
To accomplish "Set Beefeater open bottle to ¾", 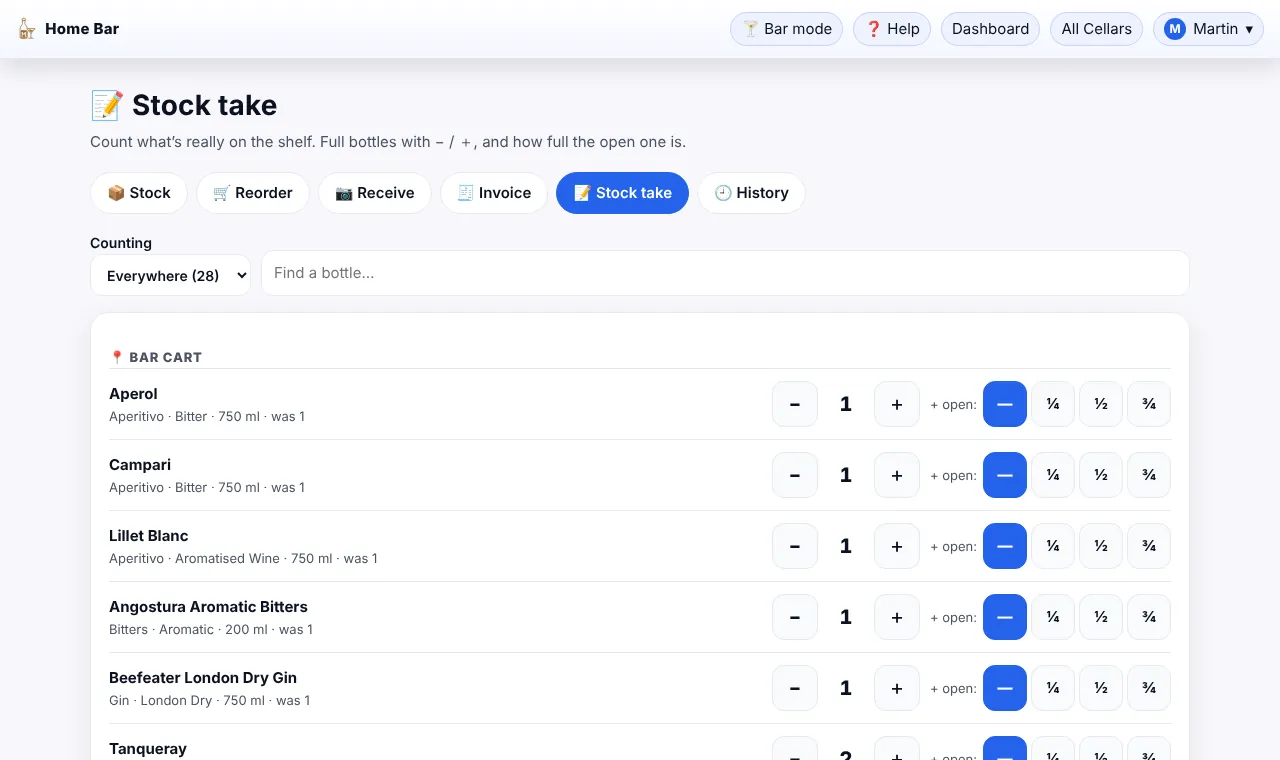I will [1149, 688].
